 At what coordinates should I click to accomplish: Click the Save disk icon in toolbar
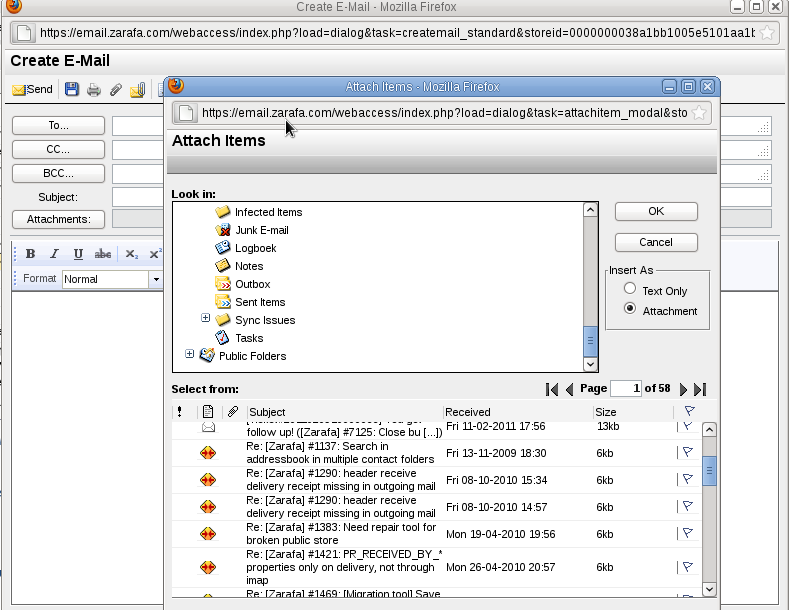coord(72,90)
